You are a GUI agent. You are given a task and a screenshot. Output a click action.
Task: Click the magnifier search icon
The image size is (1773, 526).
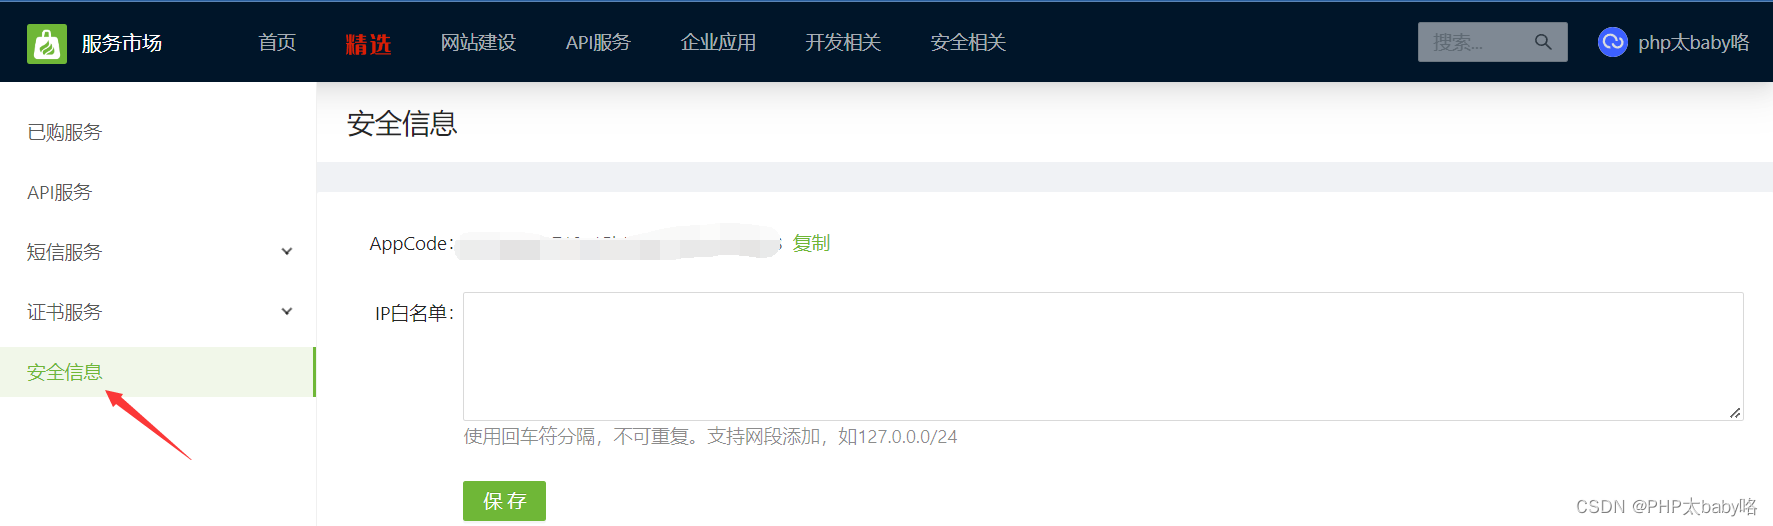1543,42
